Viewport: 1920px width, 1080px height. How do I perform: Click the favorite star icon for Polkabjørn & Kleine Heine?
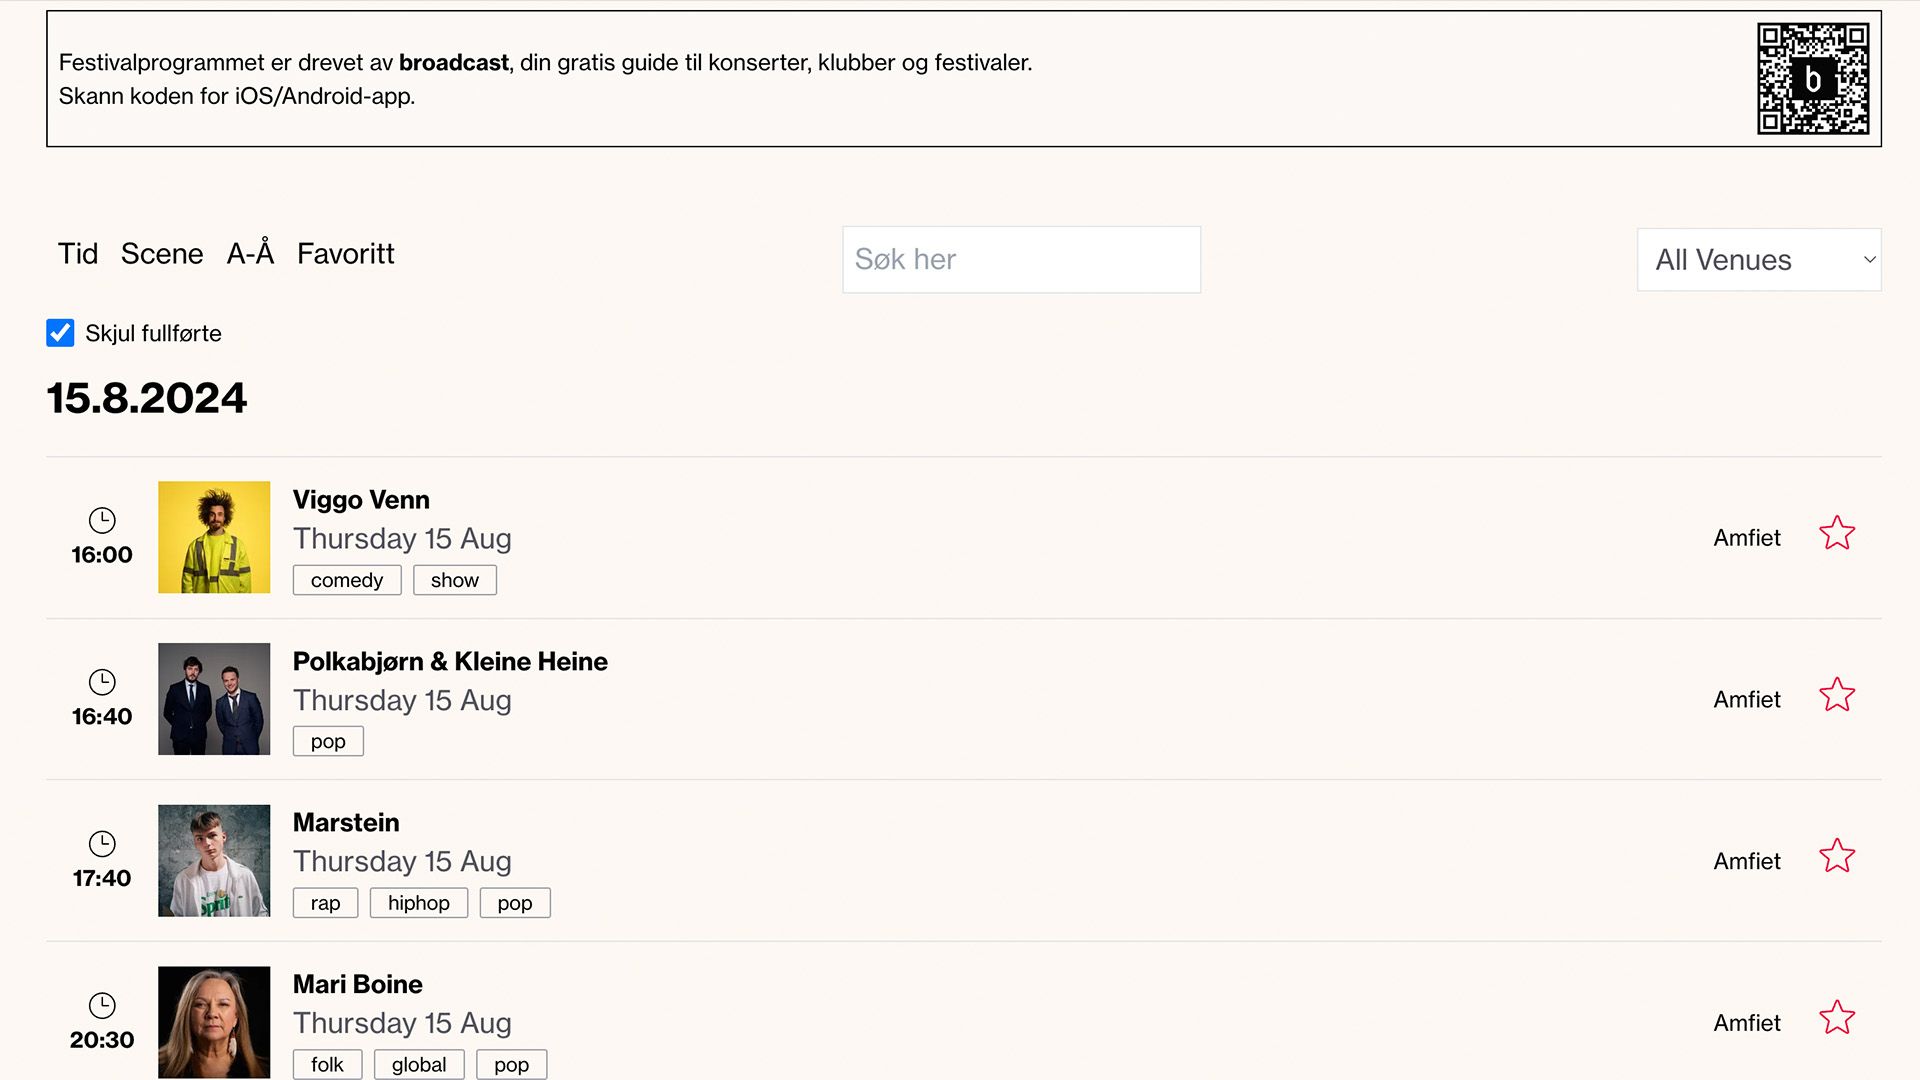(1837, 696)
